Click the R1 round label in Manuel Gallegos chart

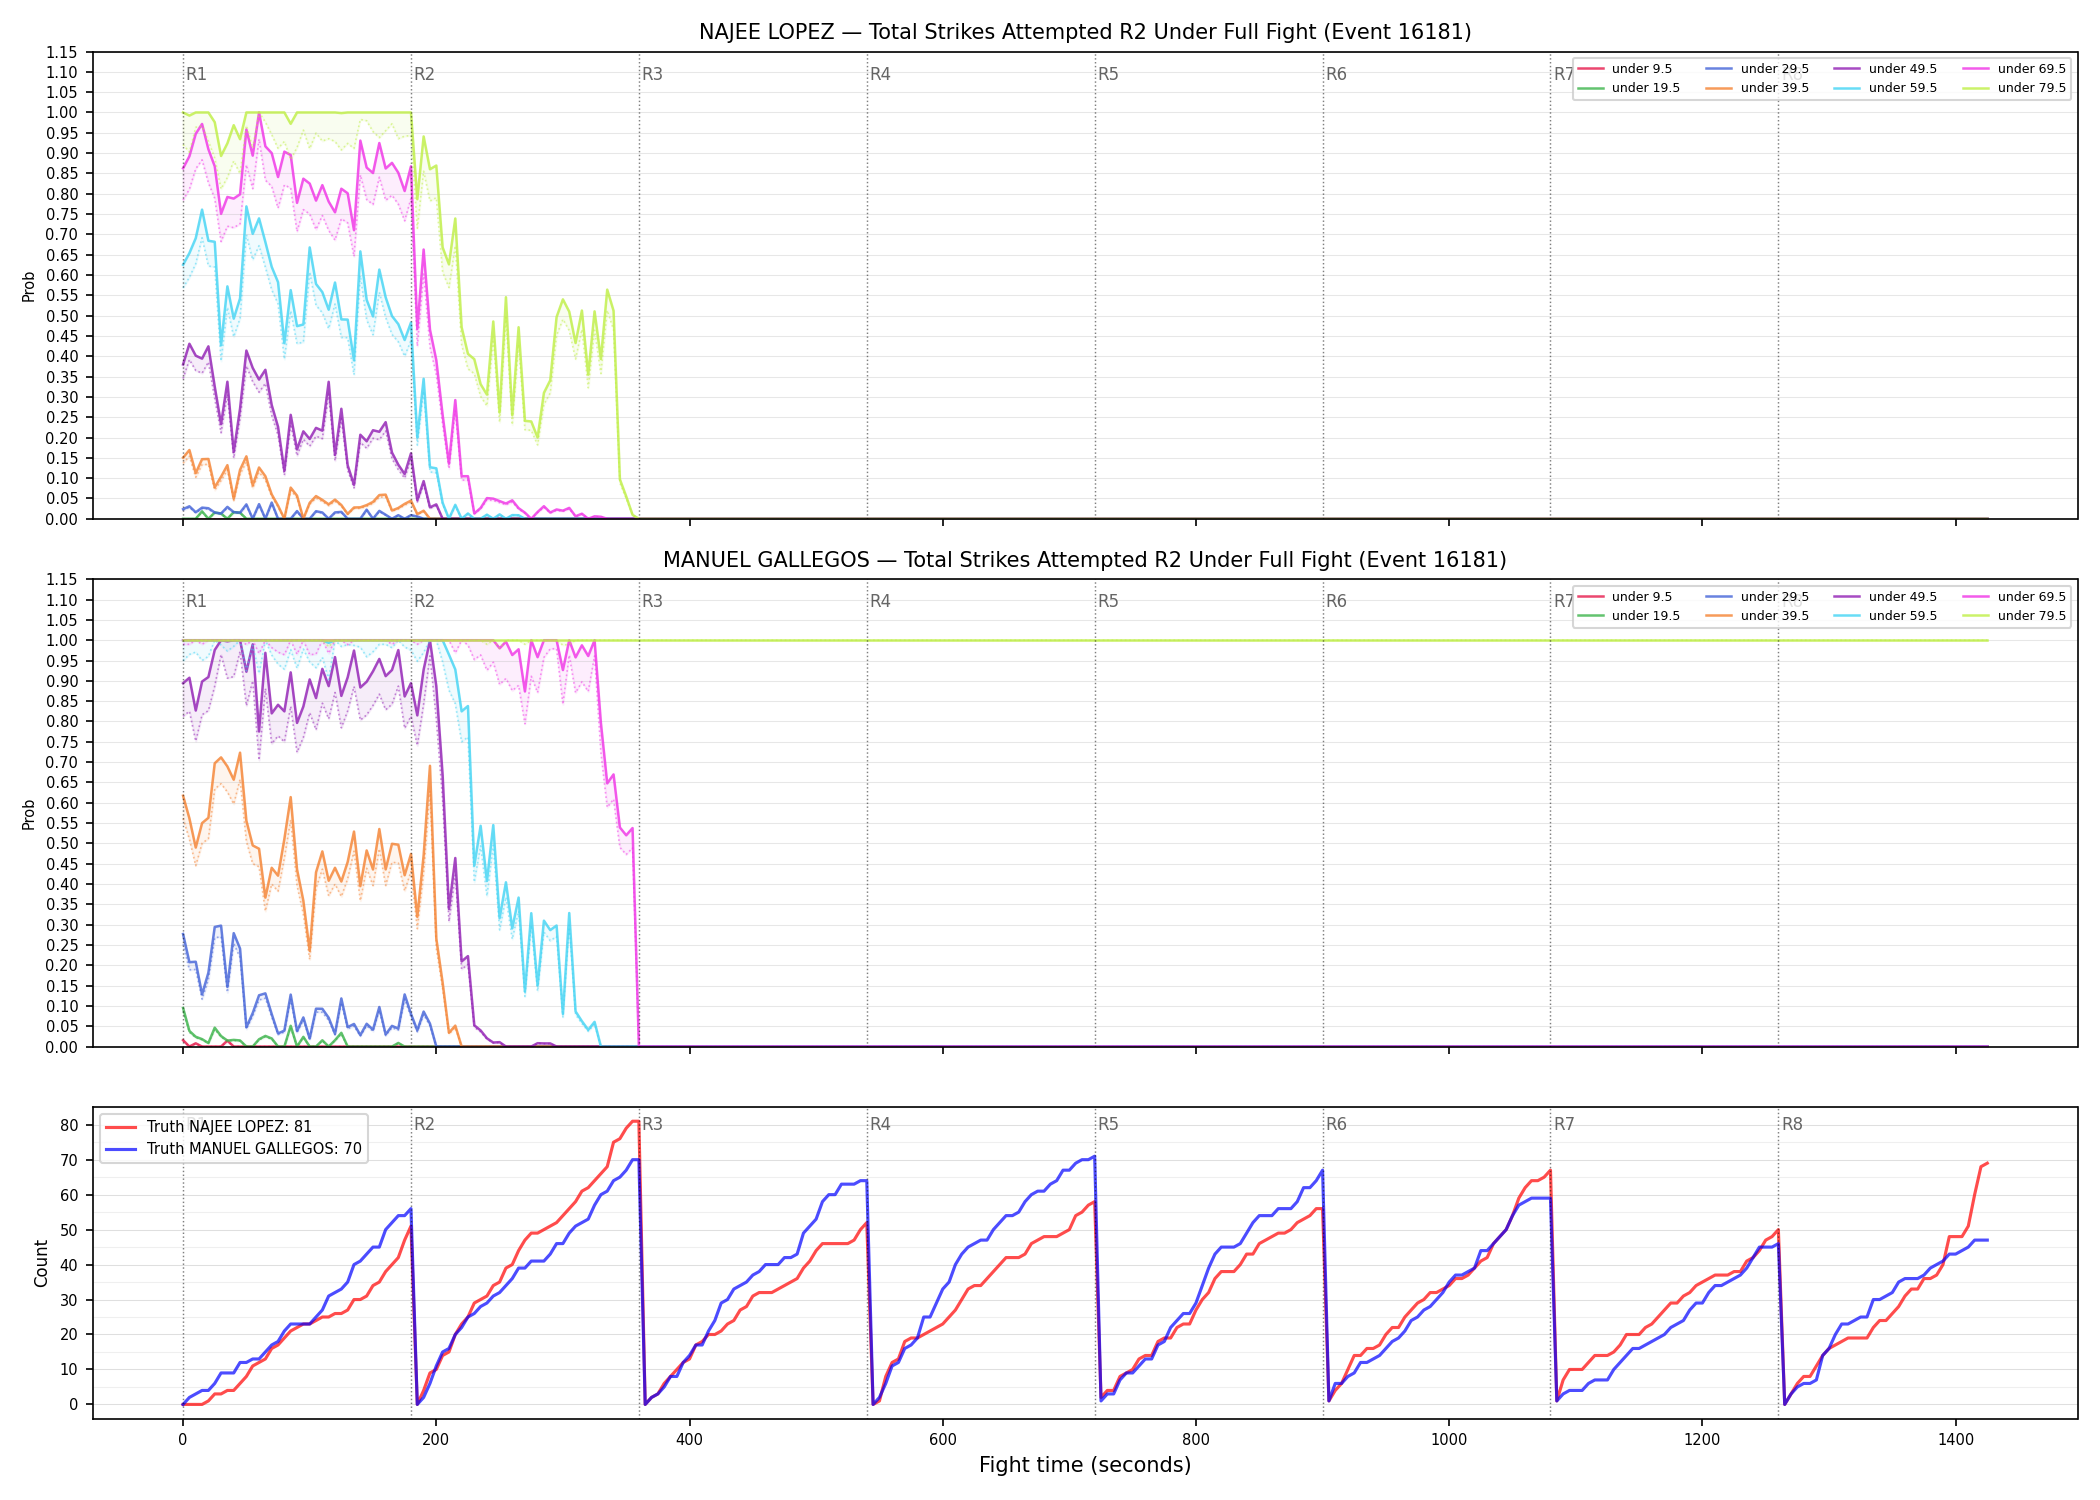[x=196, y=601]
